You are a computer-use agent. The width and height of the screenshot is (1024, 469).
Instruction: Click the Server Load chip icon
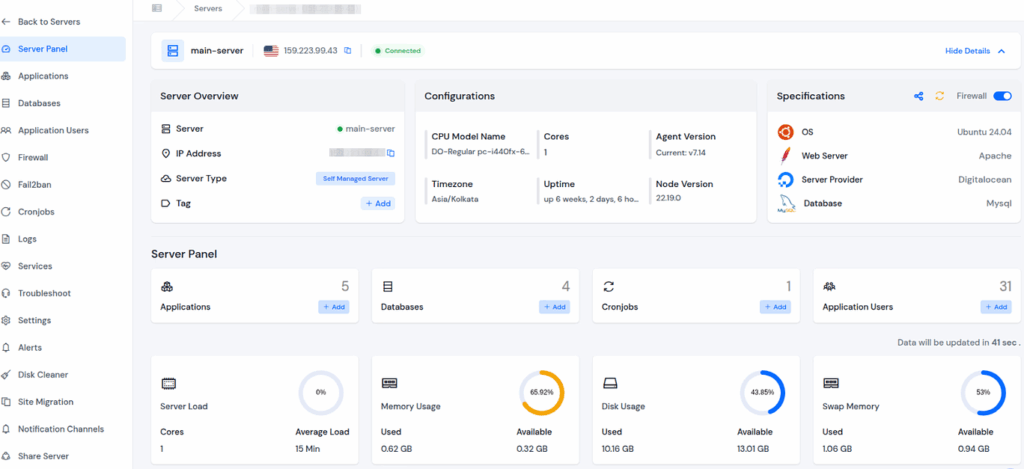coord(168,383)
